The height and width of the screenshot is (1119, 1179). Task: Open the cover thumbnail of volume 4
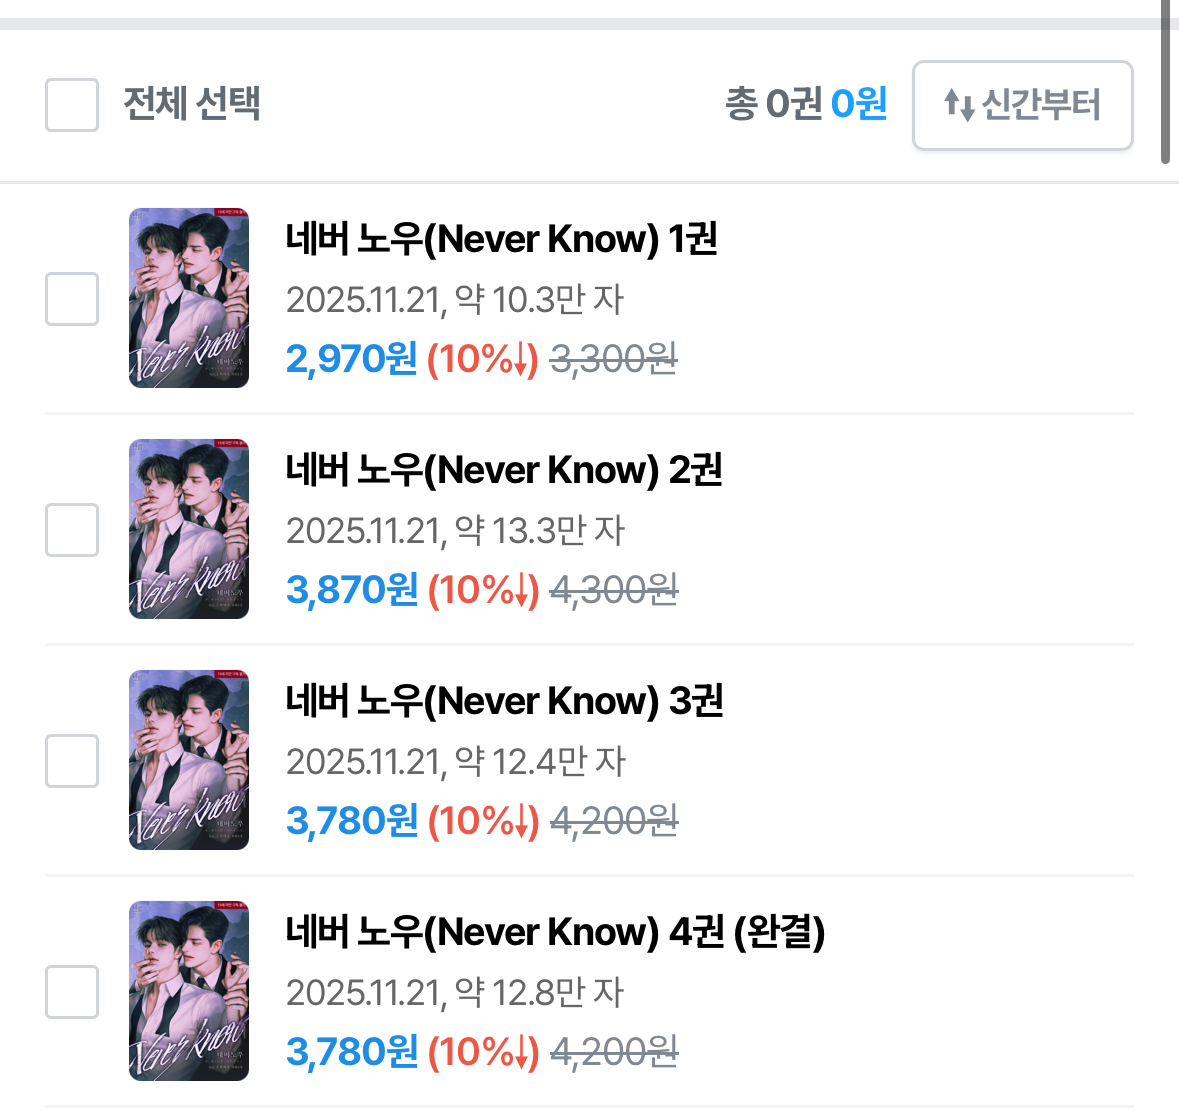click(189, 990)
